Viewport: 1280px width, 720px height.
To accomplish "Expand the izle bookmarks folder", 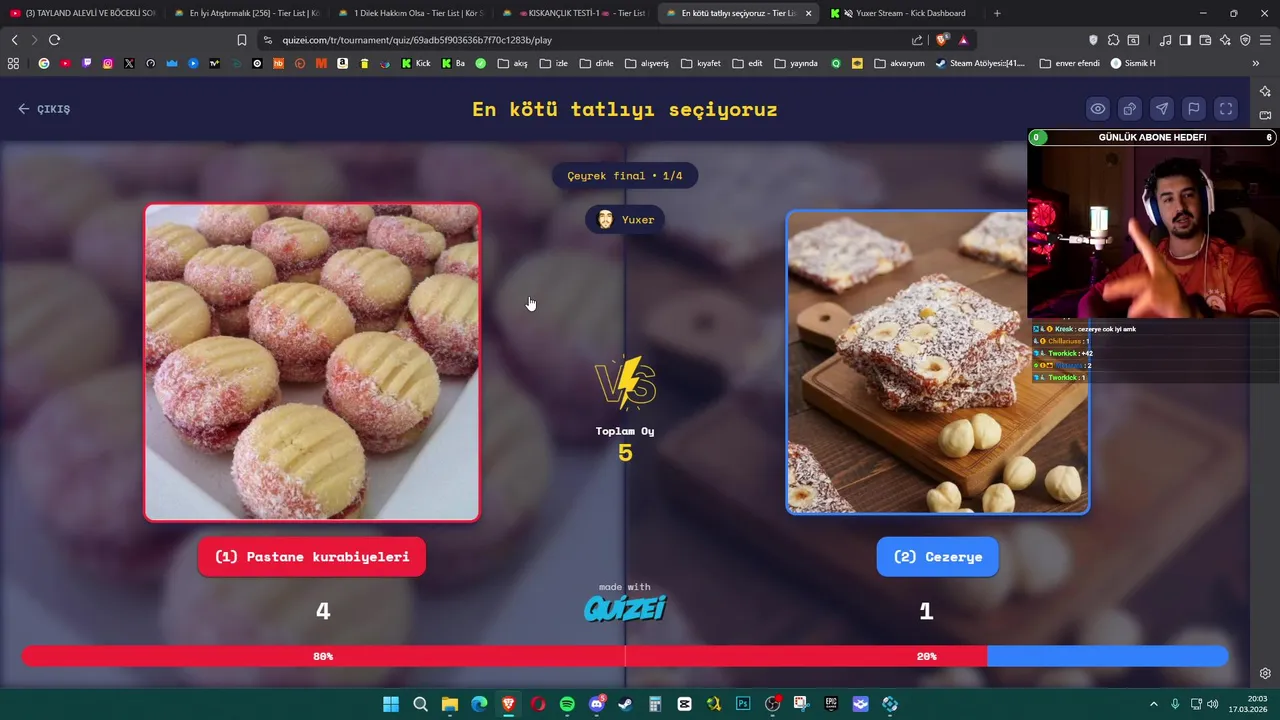I will pyautogui.click(x=554, y=63).
